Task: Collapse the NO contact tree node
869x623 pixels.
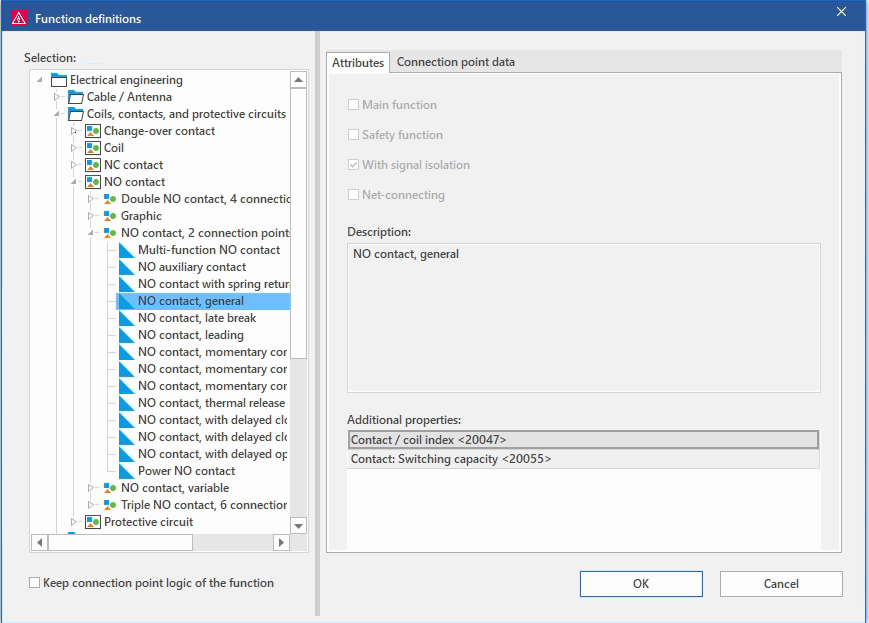Action: coord(74,182)
